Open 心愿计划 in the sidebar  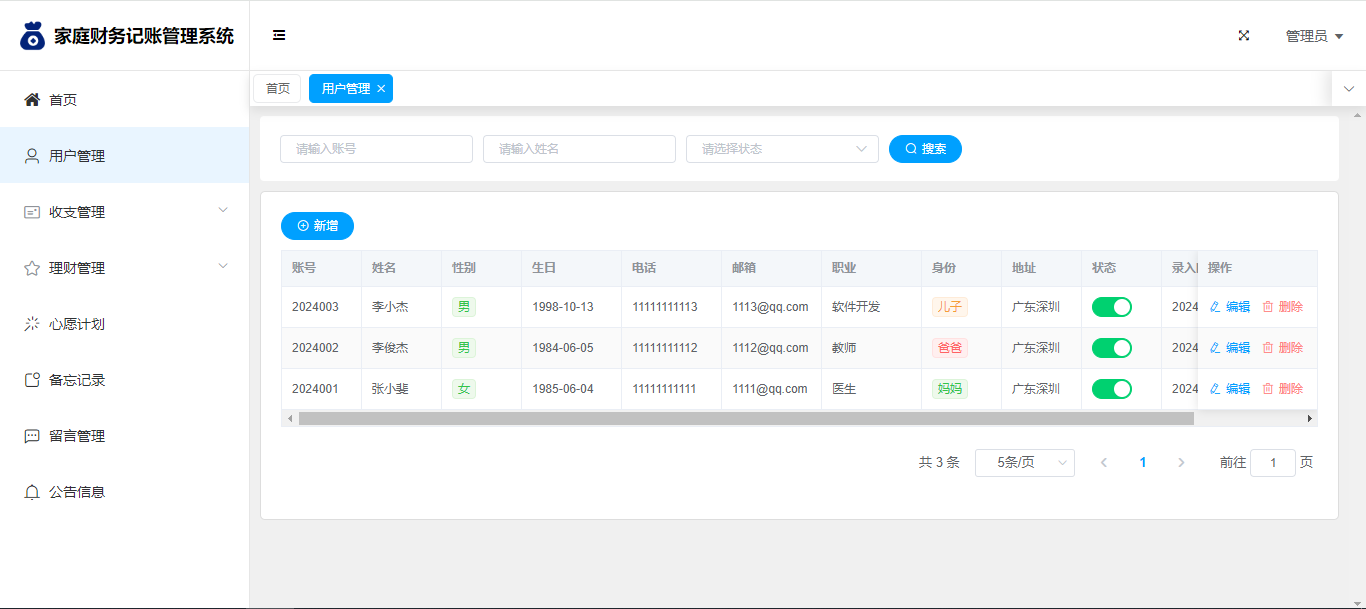tap(76, 324)
